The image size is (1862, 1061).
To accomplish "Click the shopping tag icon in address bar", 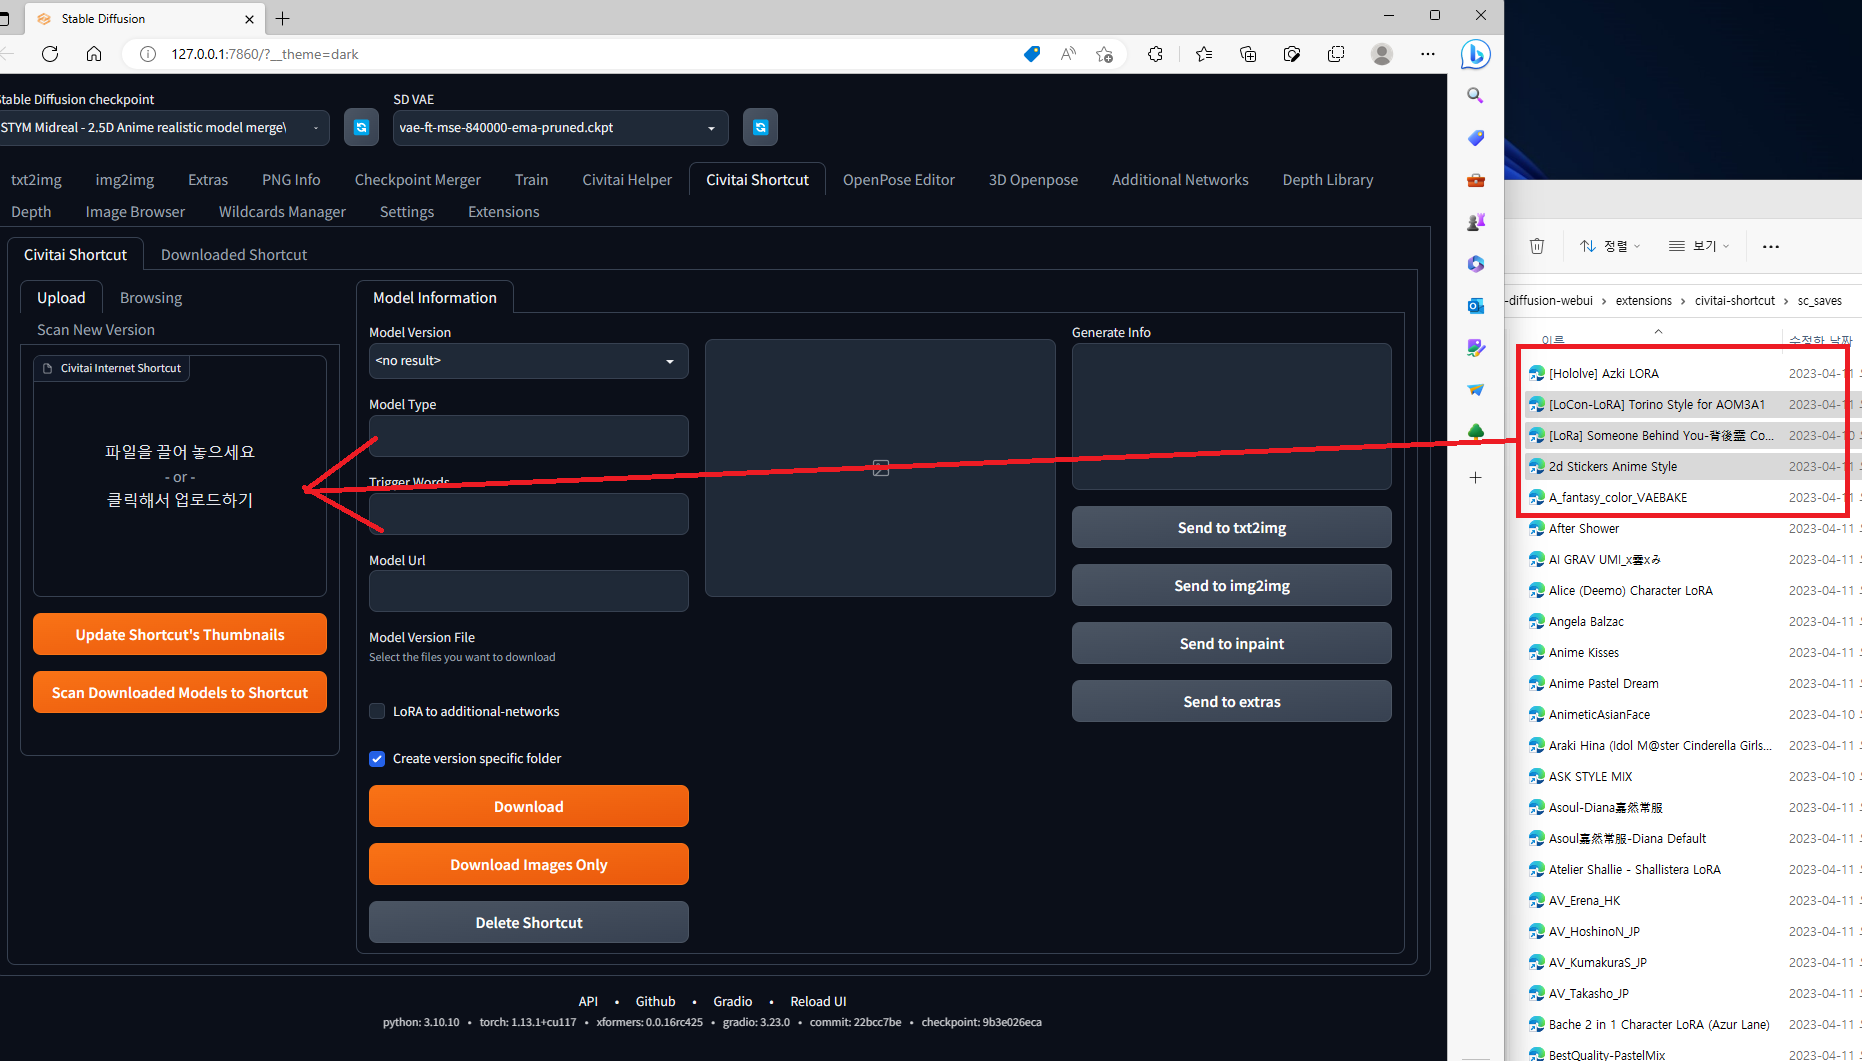I will coord(1032,54).
